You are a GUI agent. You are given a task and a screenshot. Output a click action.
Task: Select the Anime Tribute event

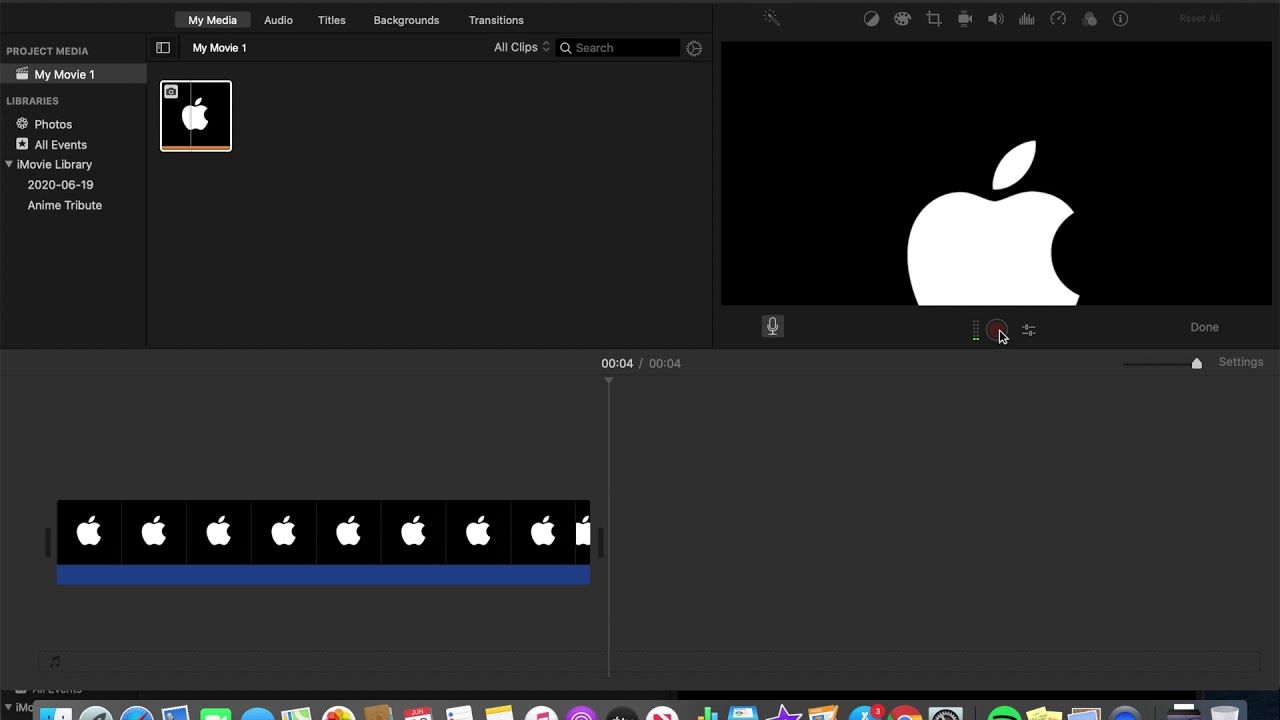point(64,205)
